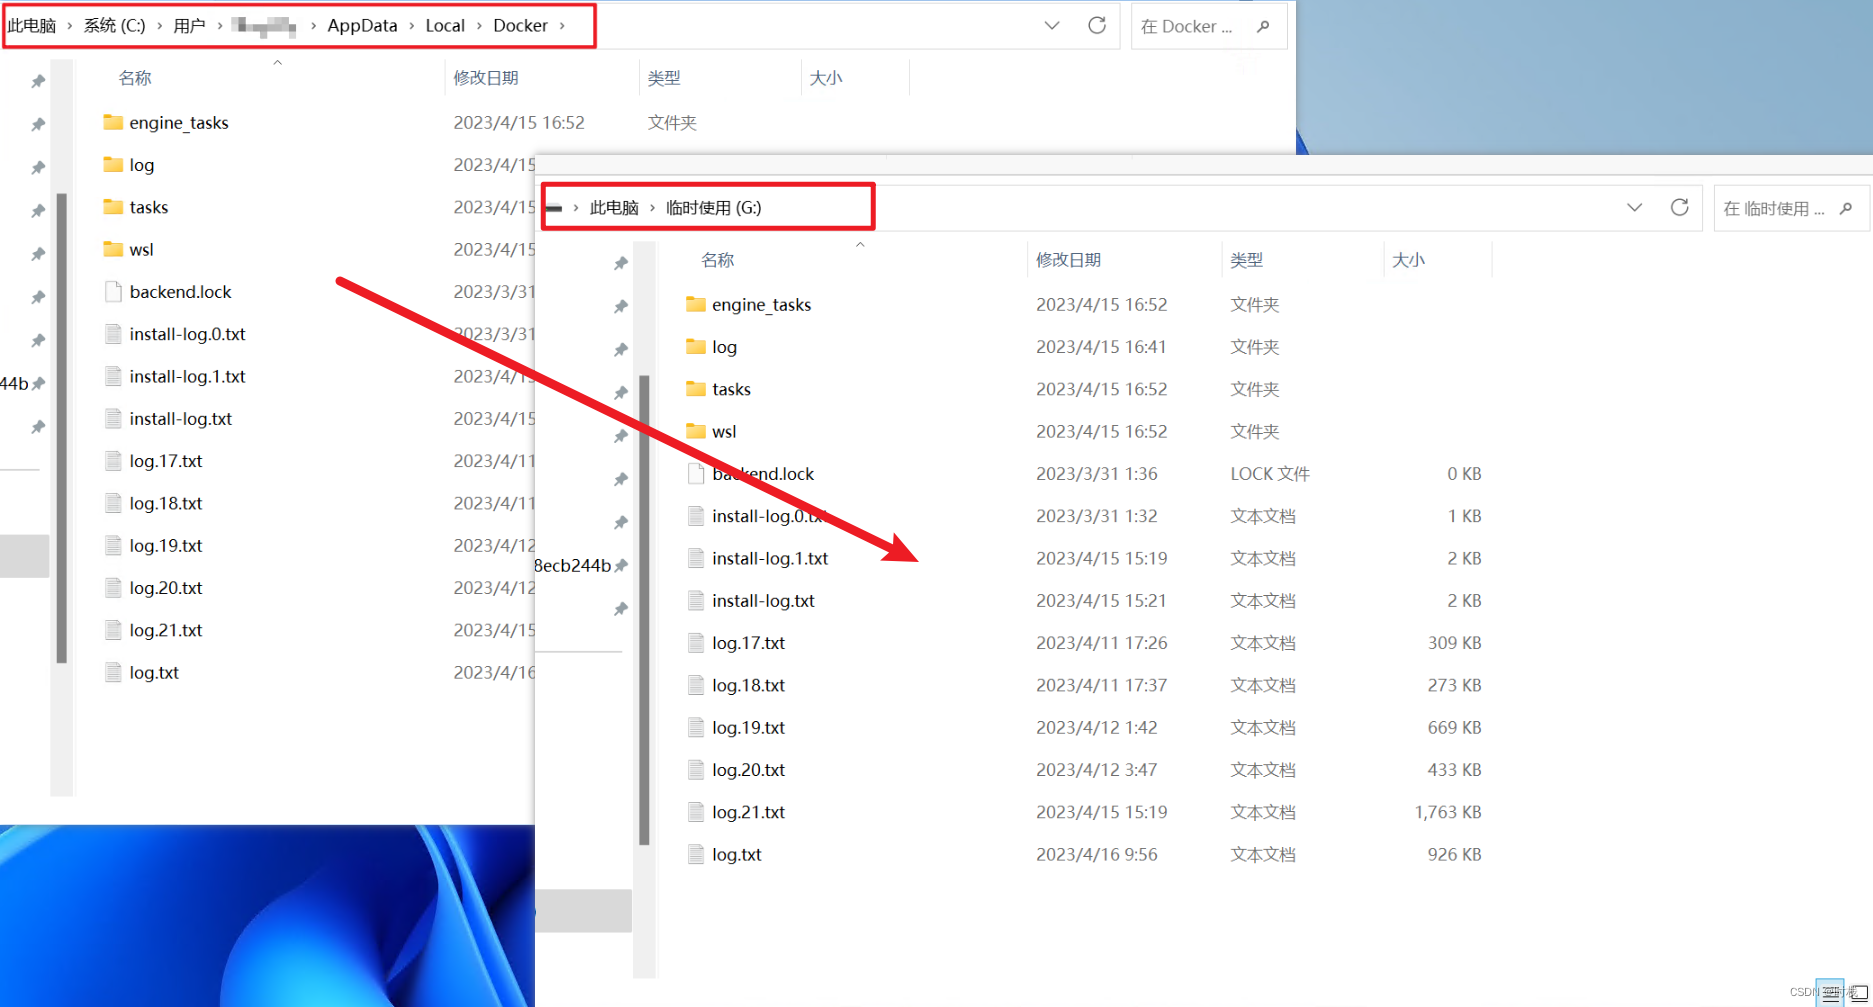The width and height of the screenshot is (1873, 1007).
Task: Sort by 修改日期 column in Docker window
Action: (x=485, y=78)
